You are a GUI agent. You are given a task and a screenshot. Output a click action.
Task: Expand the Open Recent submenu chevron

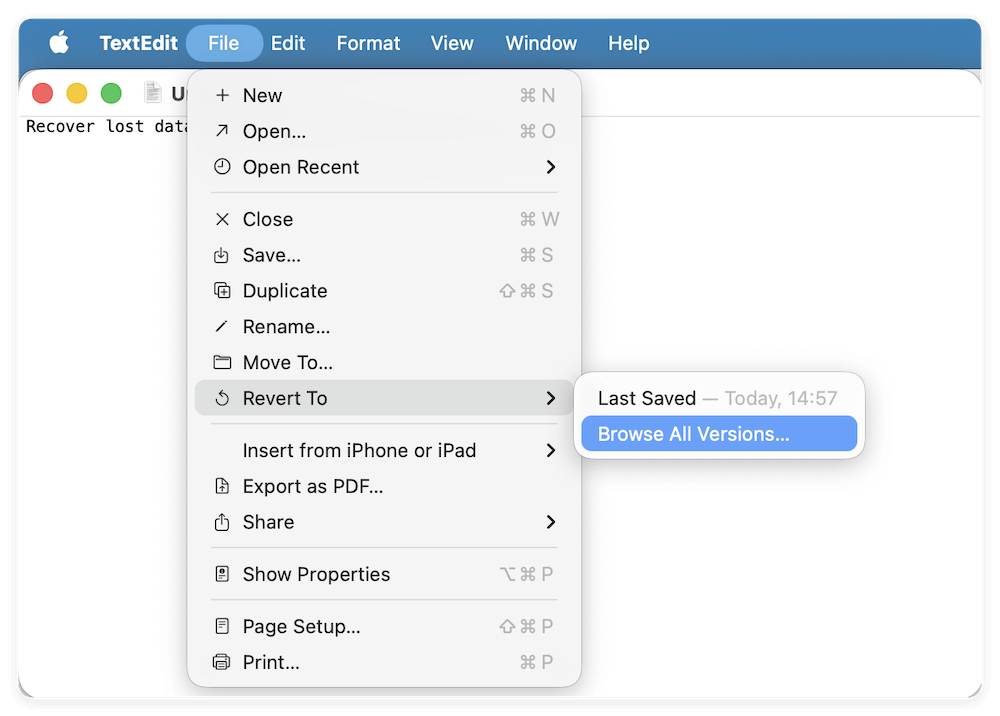point(551,167)
